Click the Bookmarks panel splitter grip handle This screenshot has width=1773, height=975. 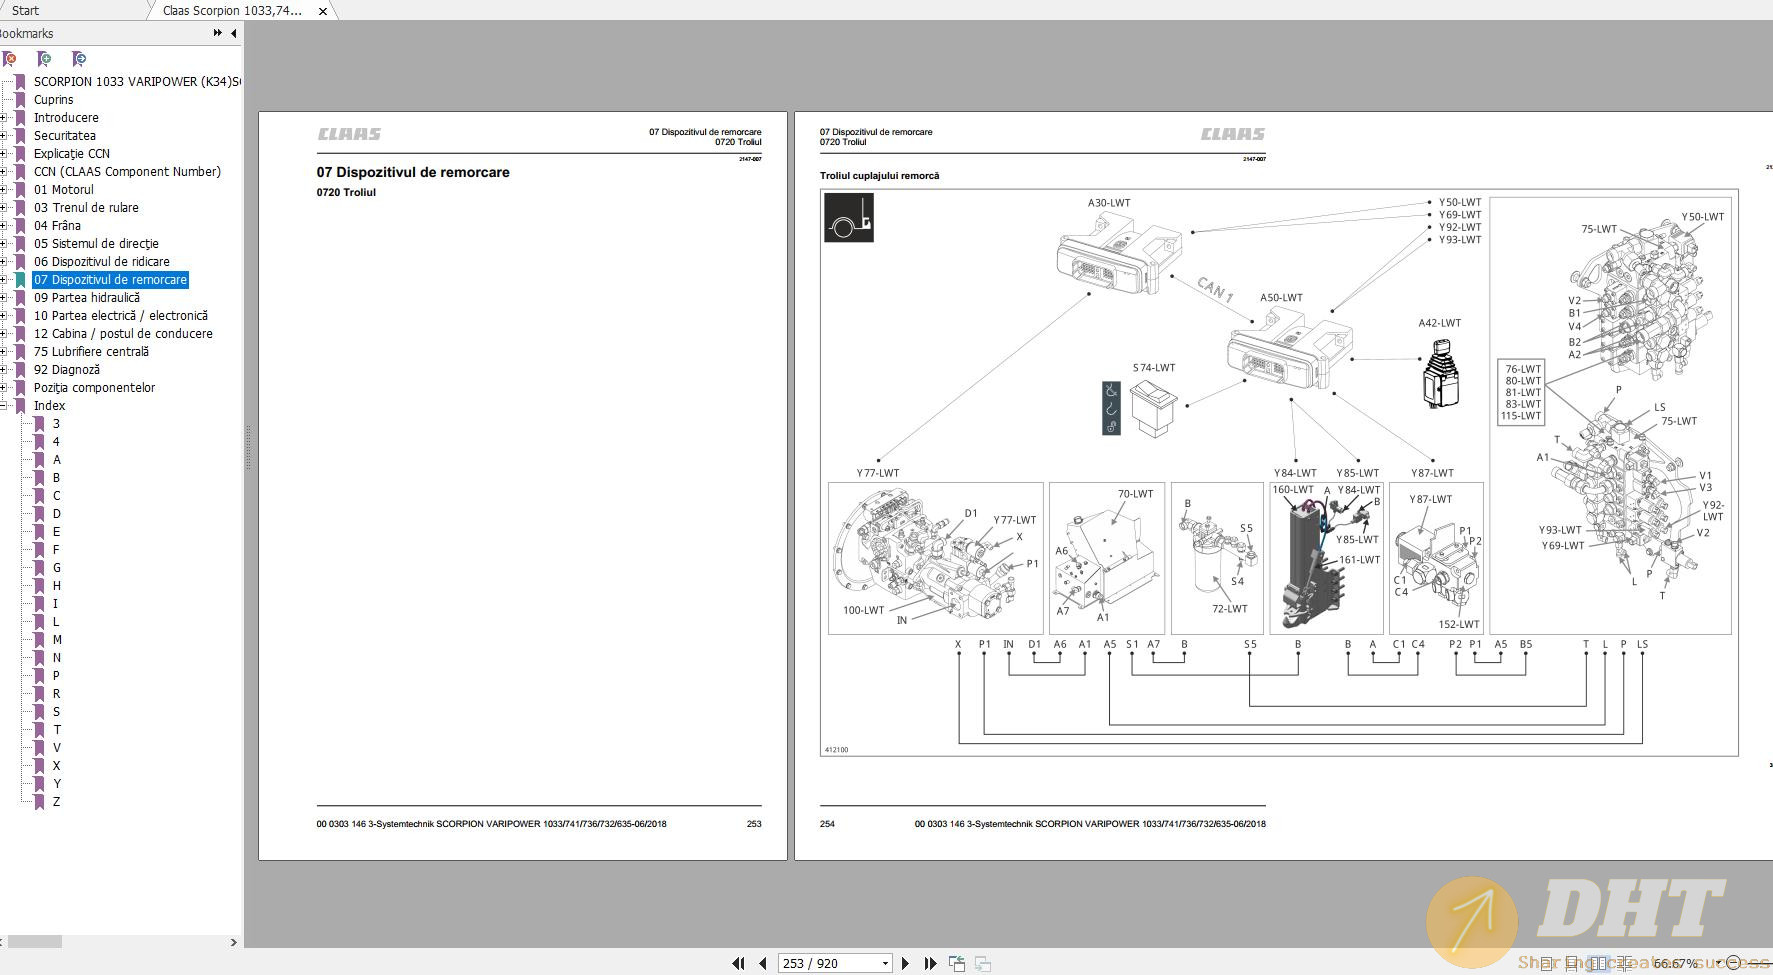(x=248, y=447)
